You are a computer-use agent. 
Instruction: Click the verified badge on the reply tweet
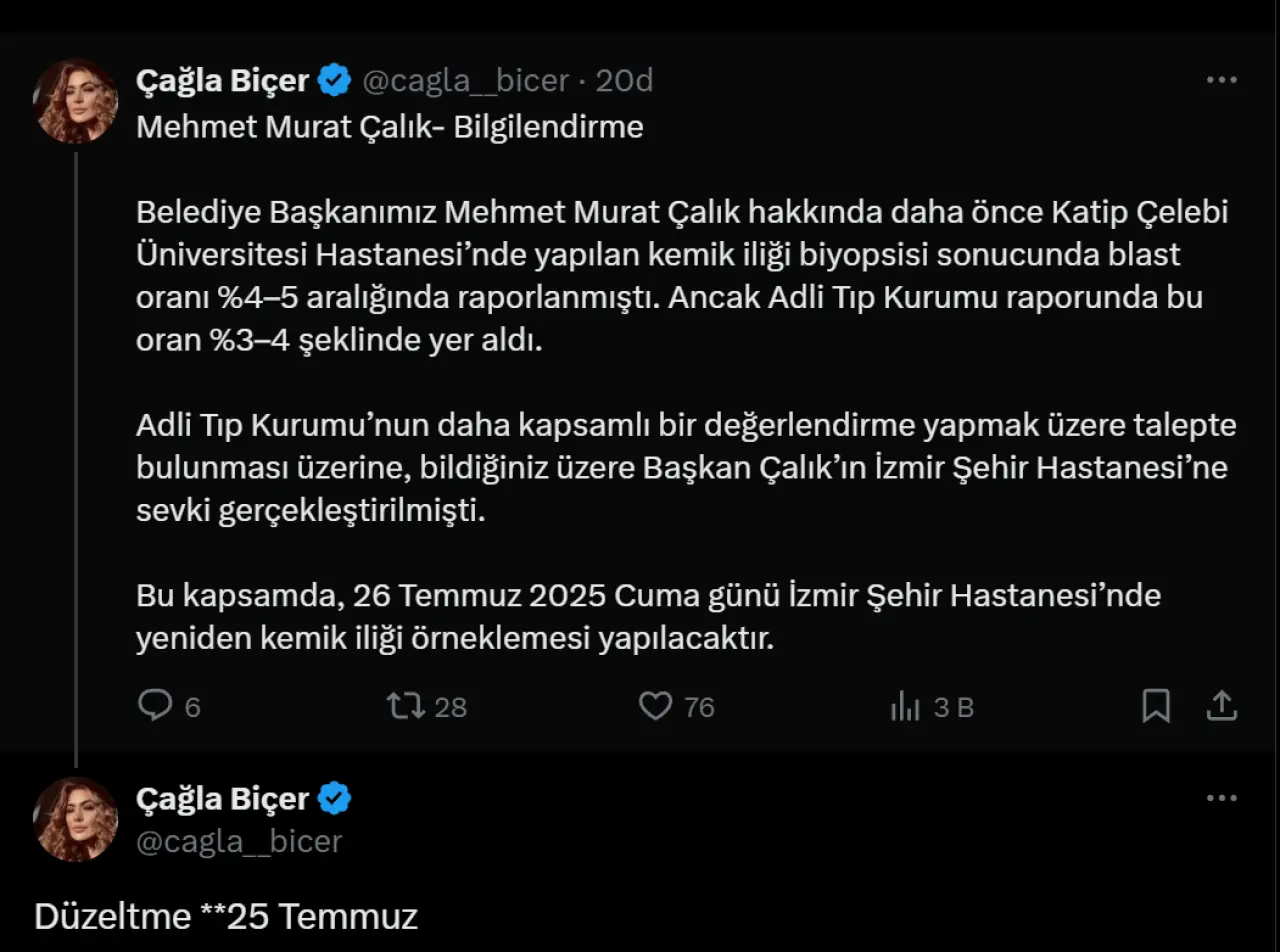335,799
